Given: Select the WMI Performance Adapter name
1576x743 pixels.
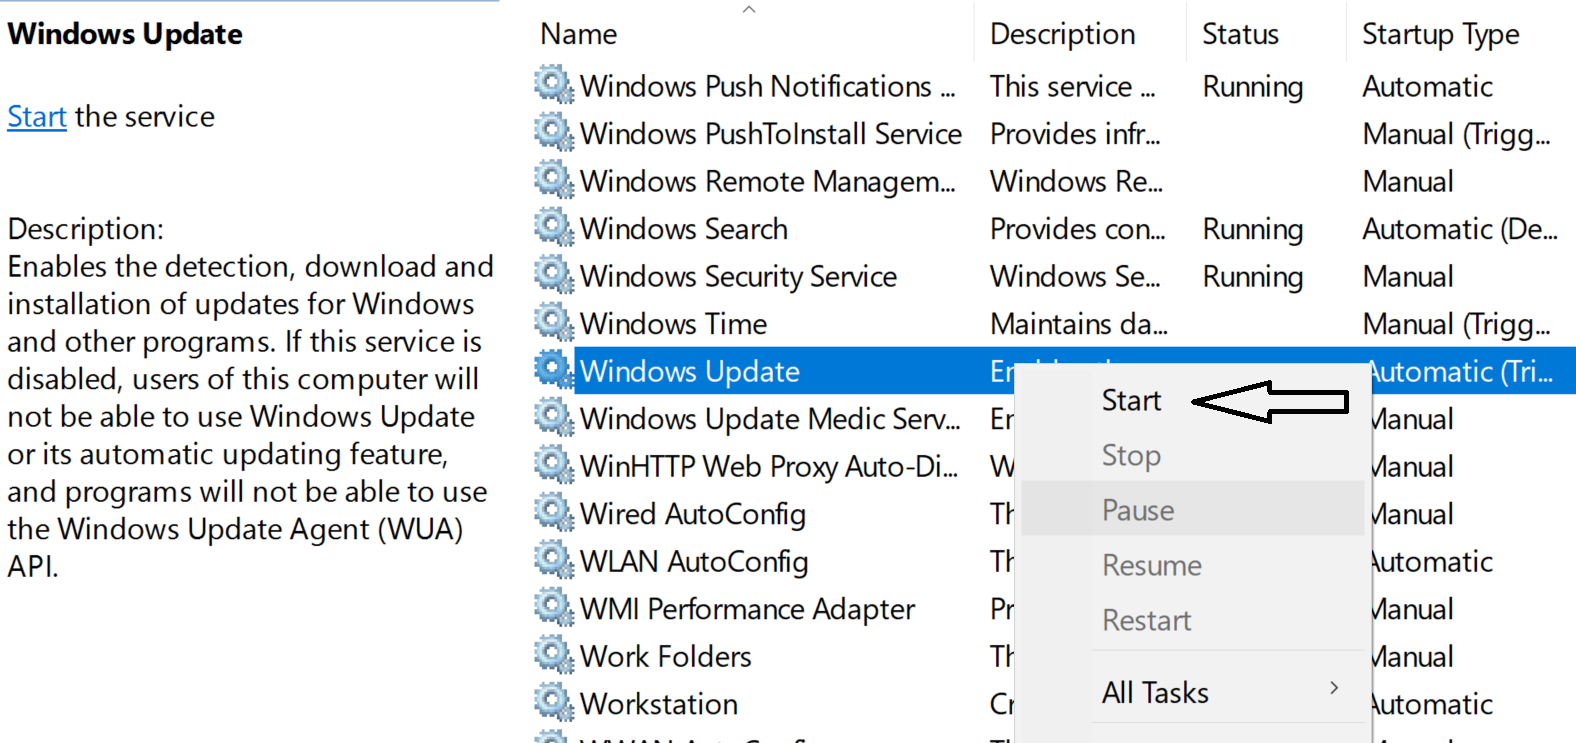Looking at the screenshot, I should tap(747, 609).
